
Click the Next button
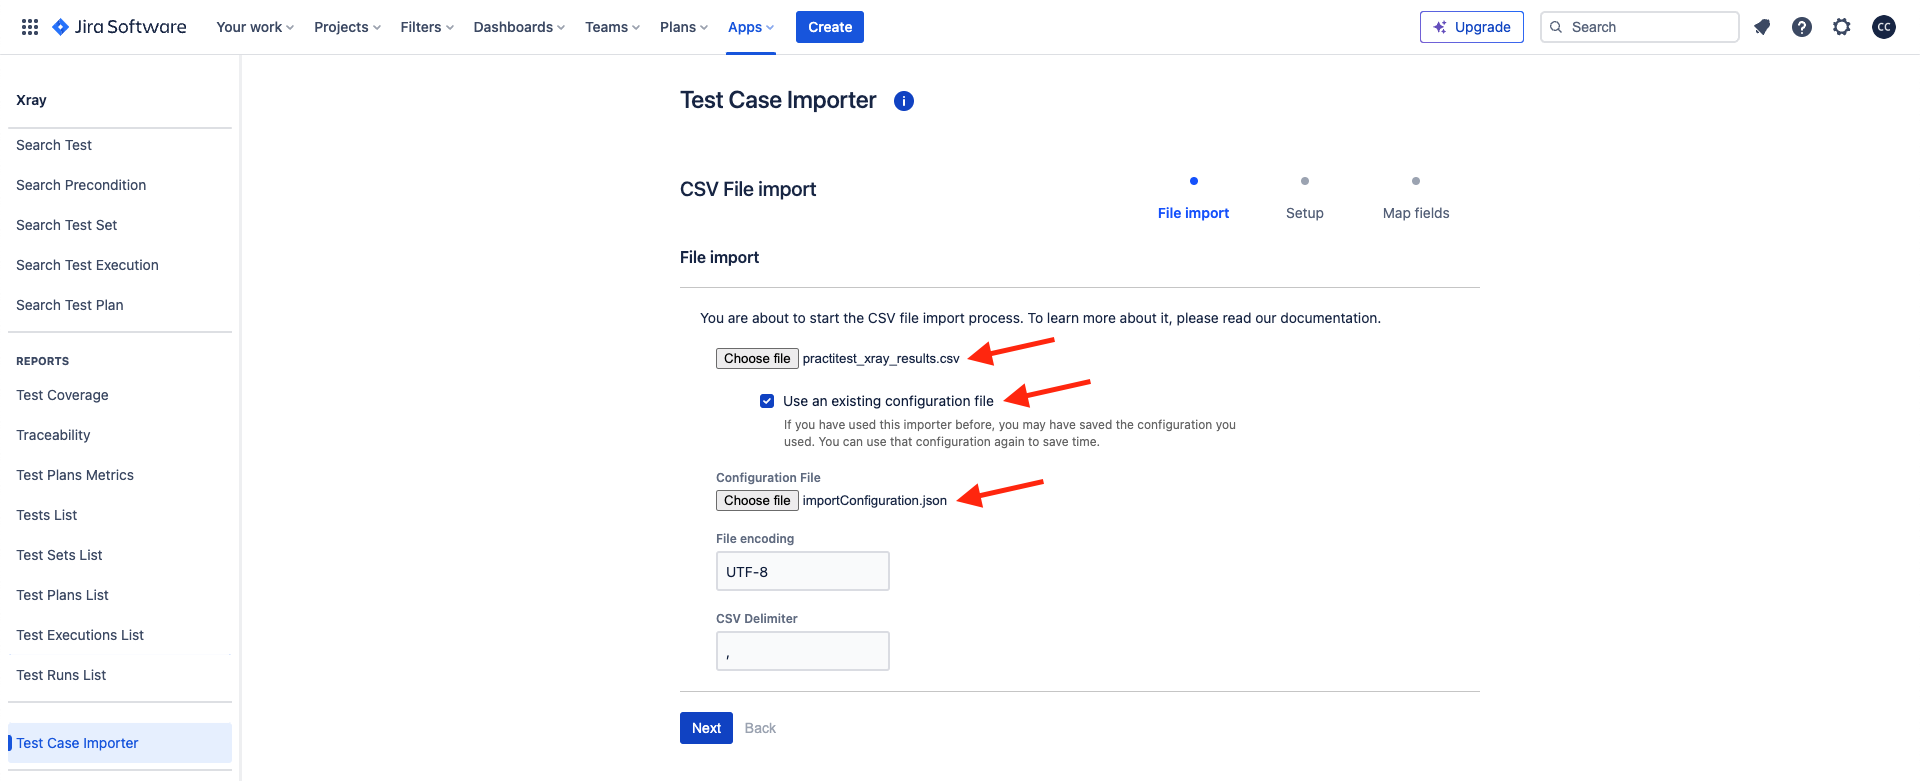[x=706, y=728]
